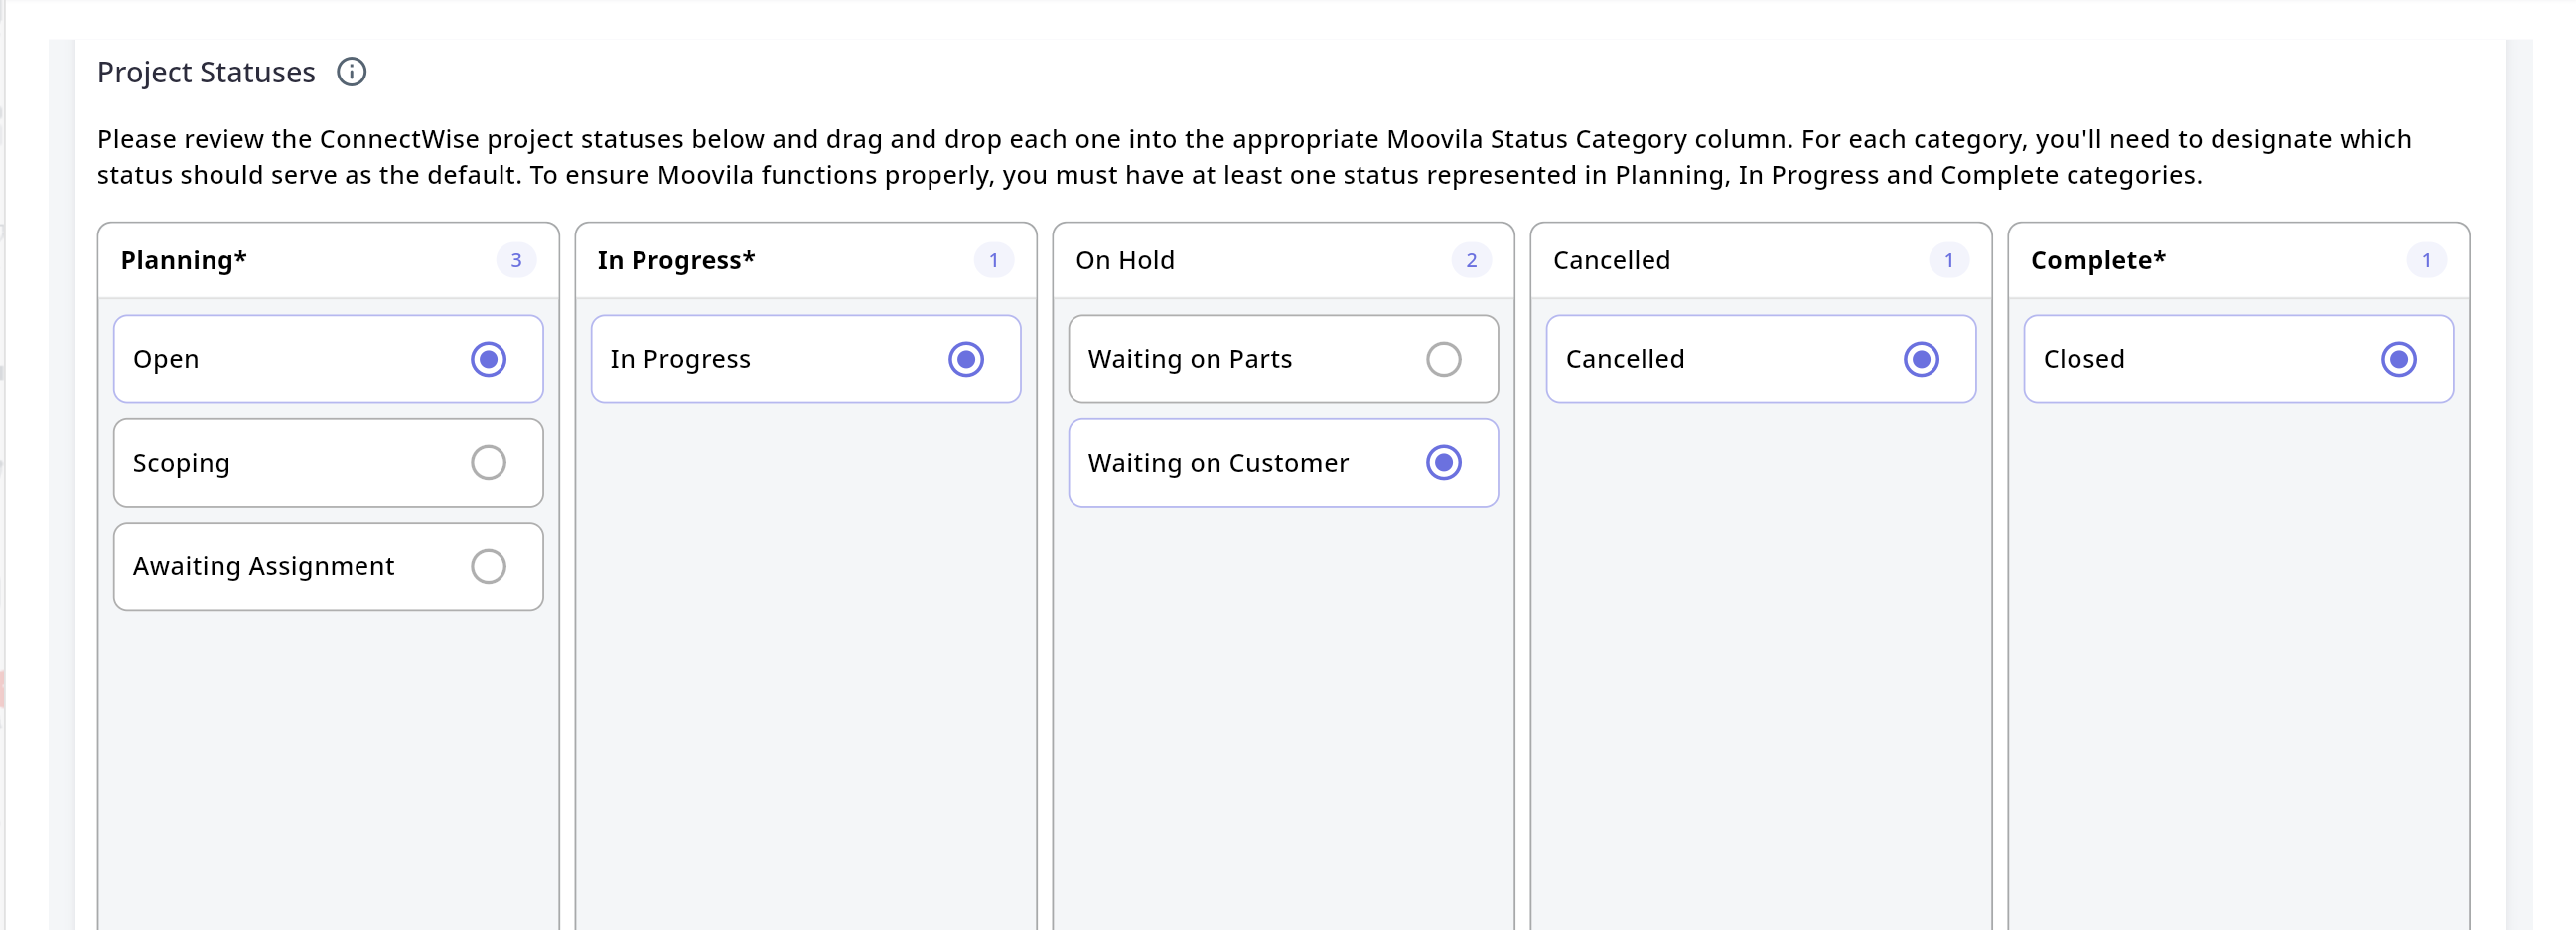The width and height of the screenshot is (2576, 930).
Task: Click the On Hold column header
Action: (1125, 261)
